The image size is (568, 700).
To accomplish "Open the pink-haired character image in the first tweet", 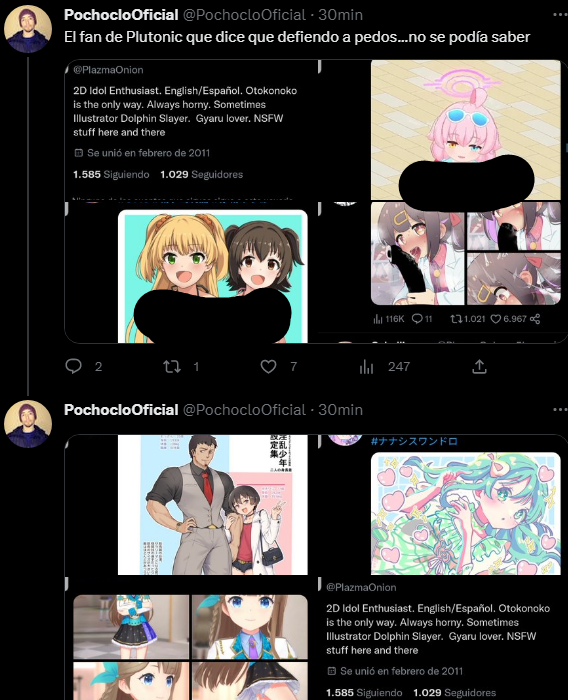I will point(465,130).
